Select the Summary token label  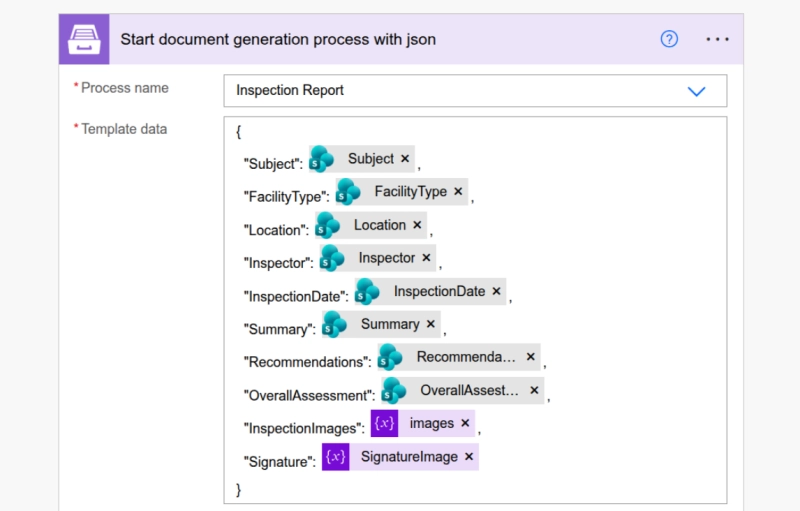pos(390,324)
